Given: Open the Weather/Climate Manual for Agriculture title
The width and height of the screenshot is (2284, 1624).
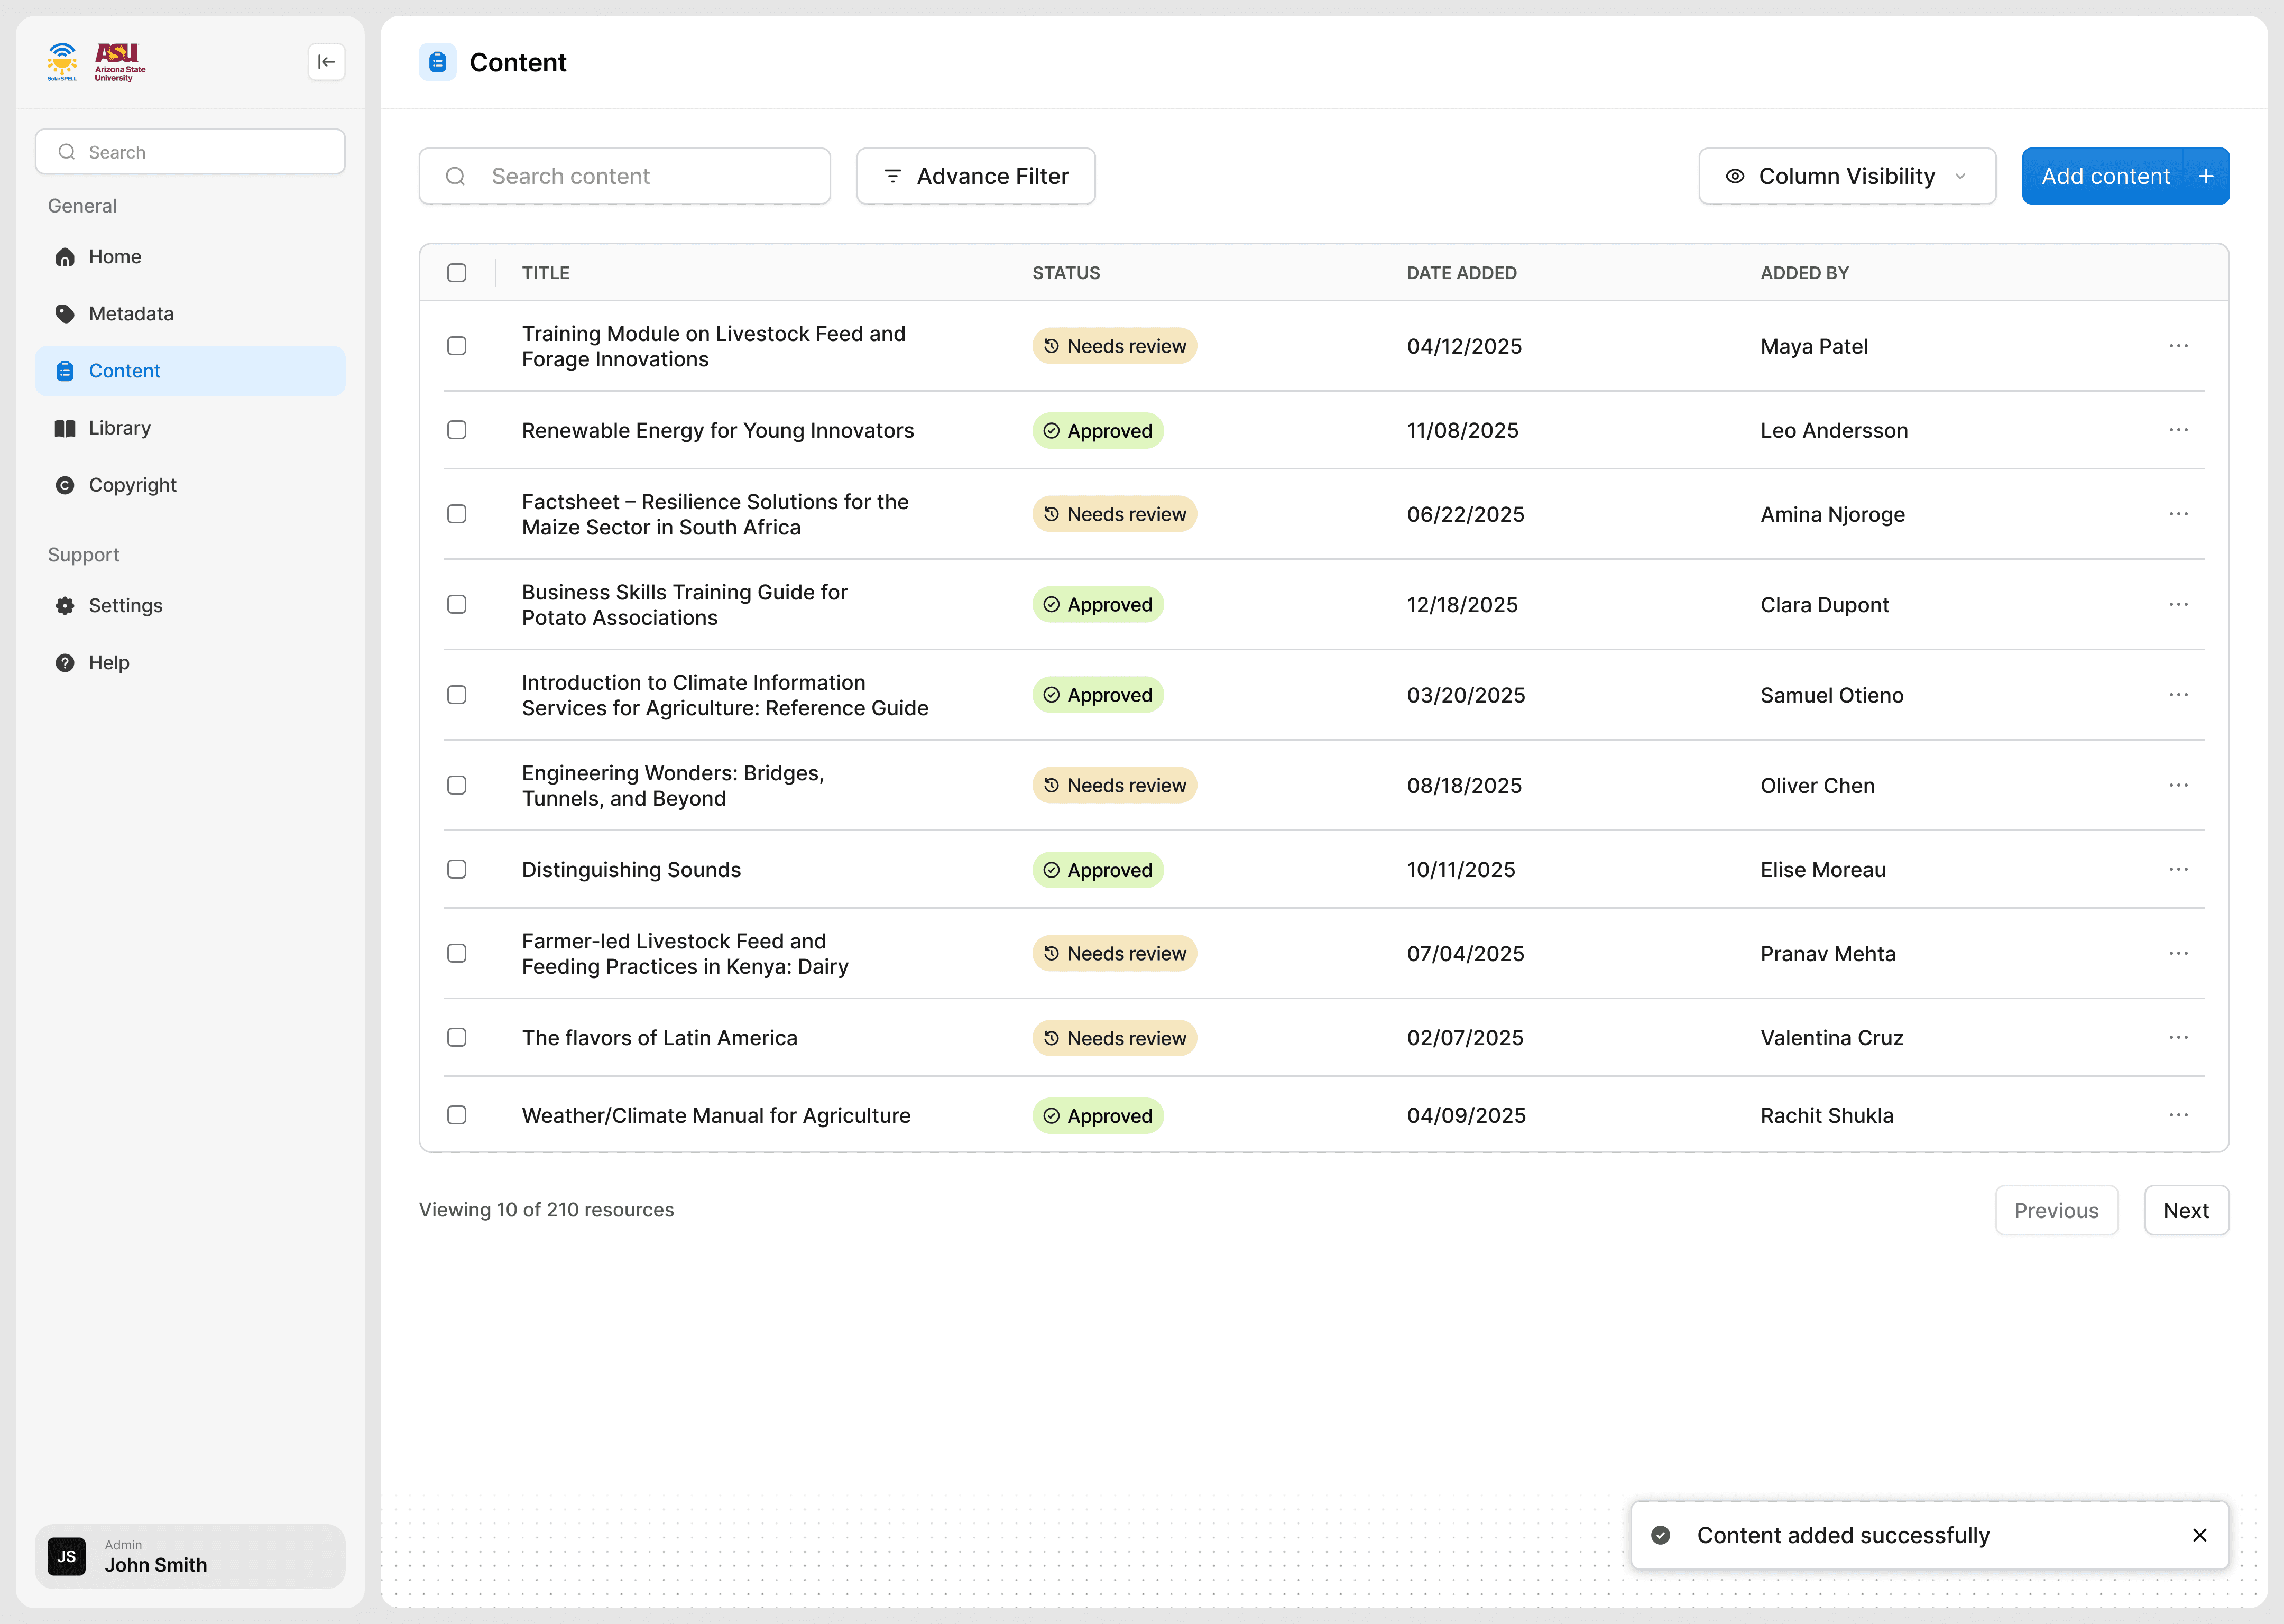Looking at the screenshot, I should [716, 1115].
